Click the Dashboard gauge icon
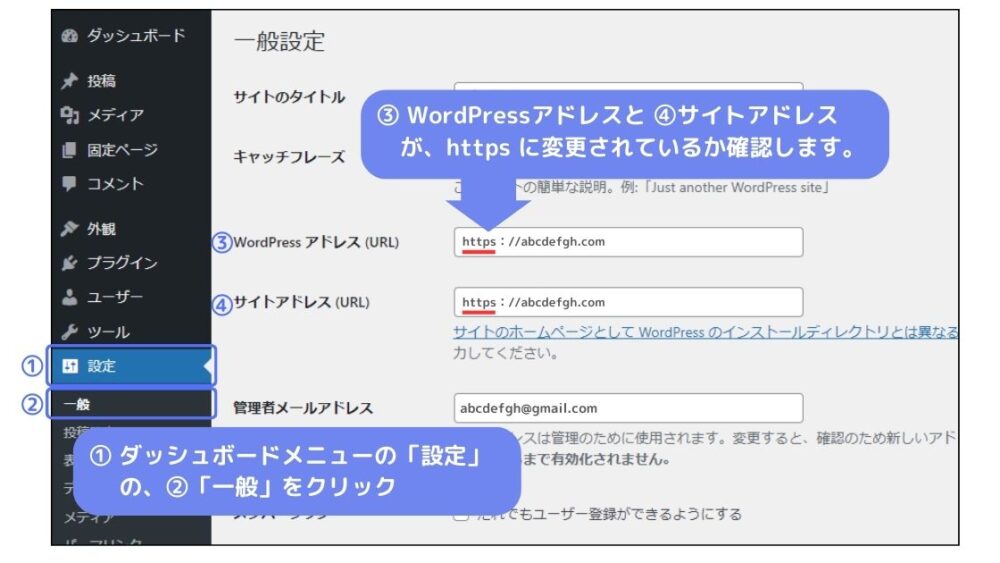1000x563 pixels. pos(70,36)
